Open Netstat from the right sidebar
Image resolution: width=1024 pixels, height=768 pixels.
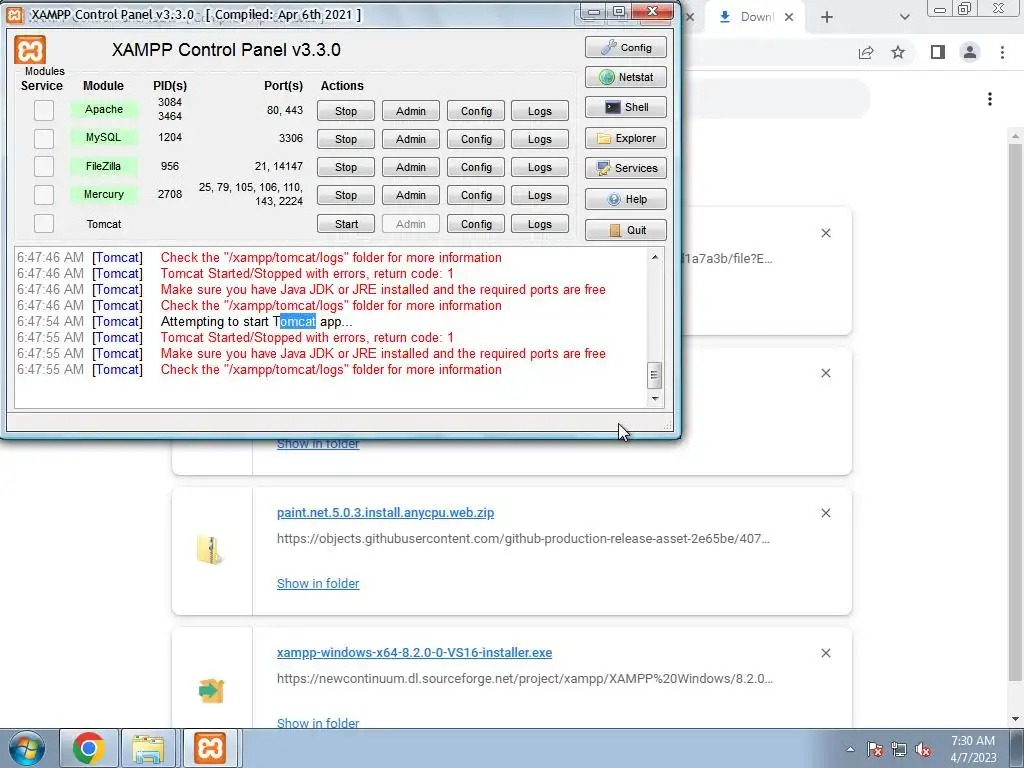626,77
